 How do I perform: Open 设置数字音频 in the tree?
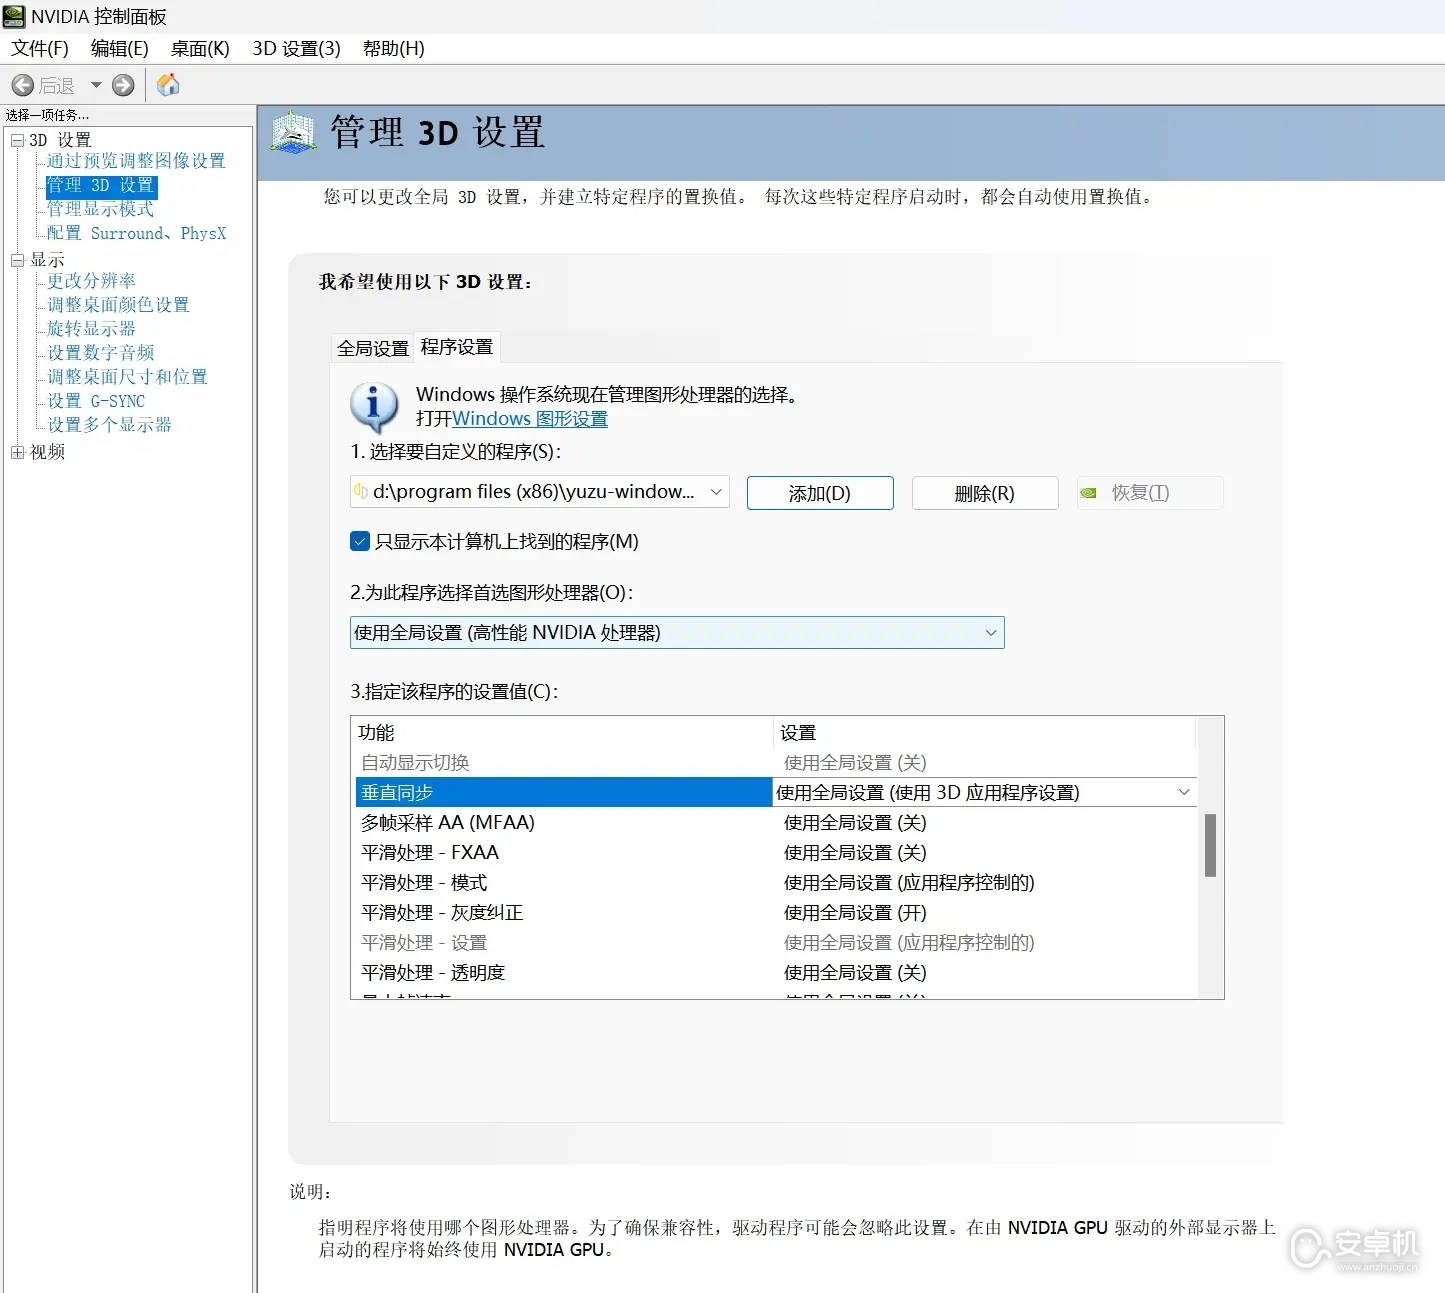click(x=100, y=353)
